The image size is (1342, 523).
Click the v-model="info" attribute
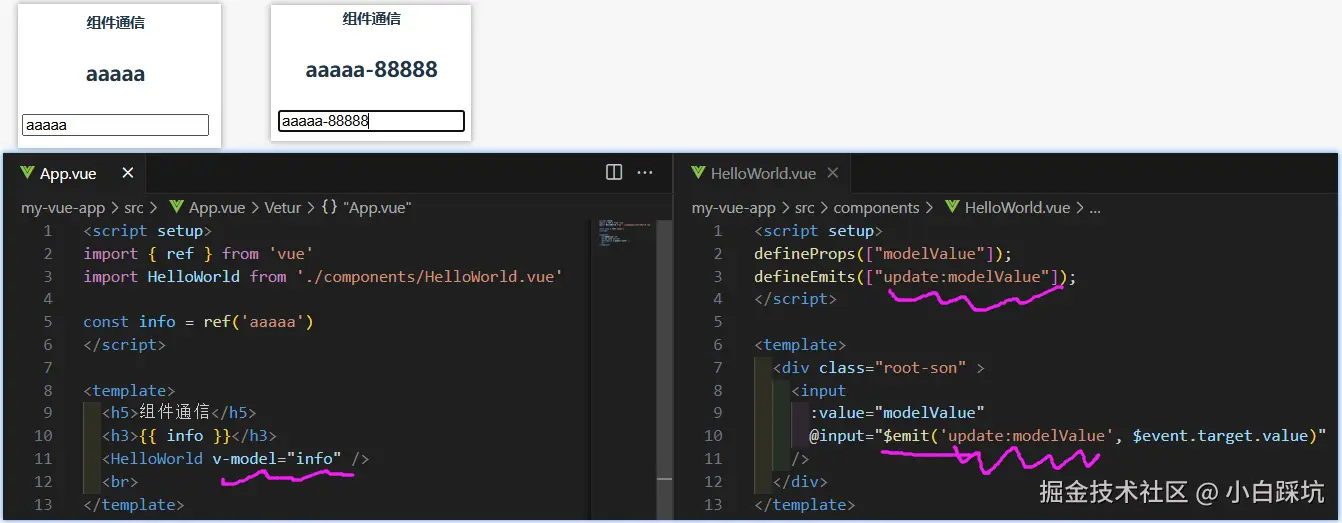tap(277, 459)
